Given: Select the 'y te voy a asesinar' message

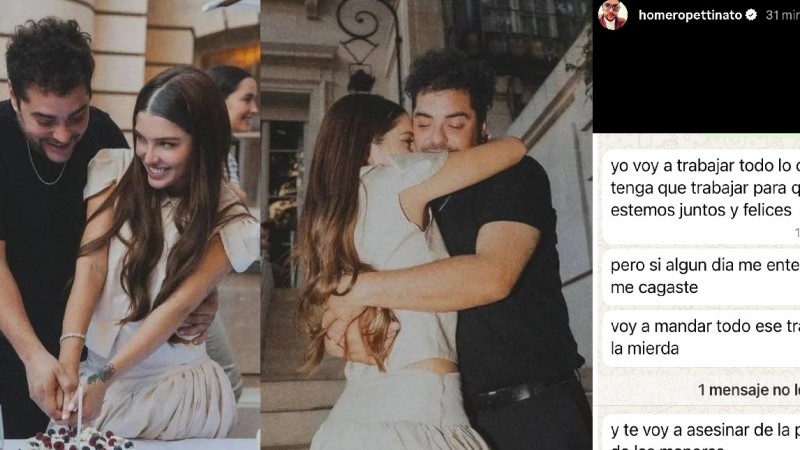Looking at the screenshot, I should coord(700,434).
